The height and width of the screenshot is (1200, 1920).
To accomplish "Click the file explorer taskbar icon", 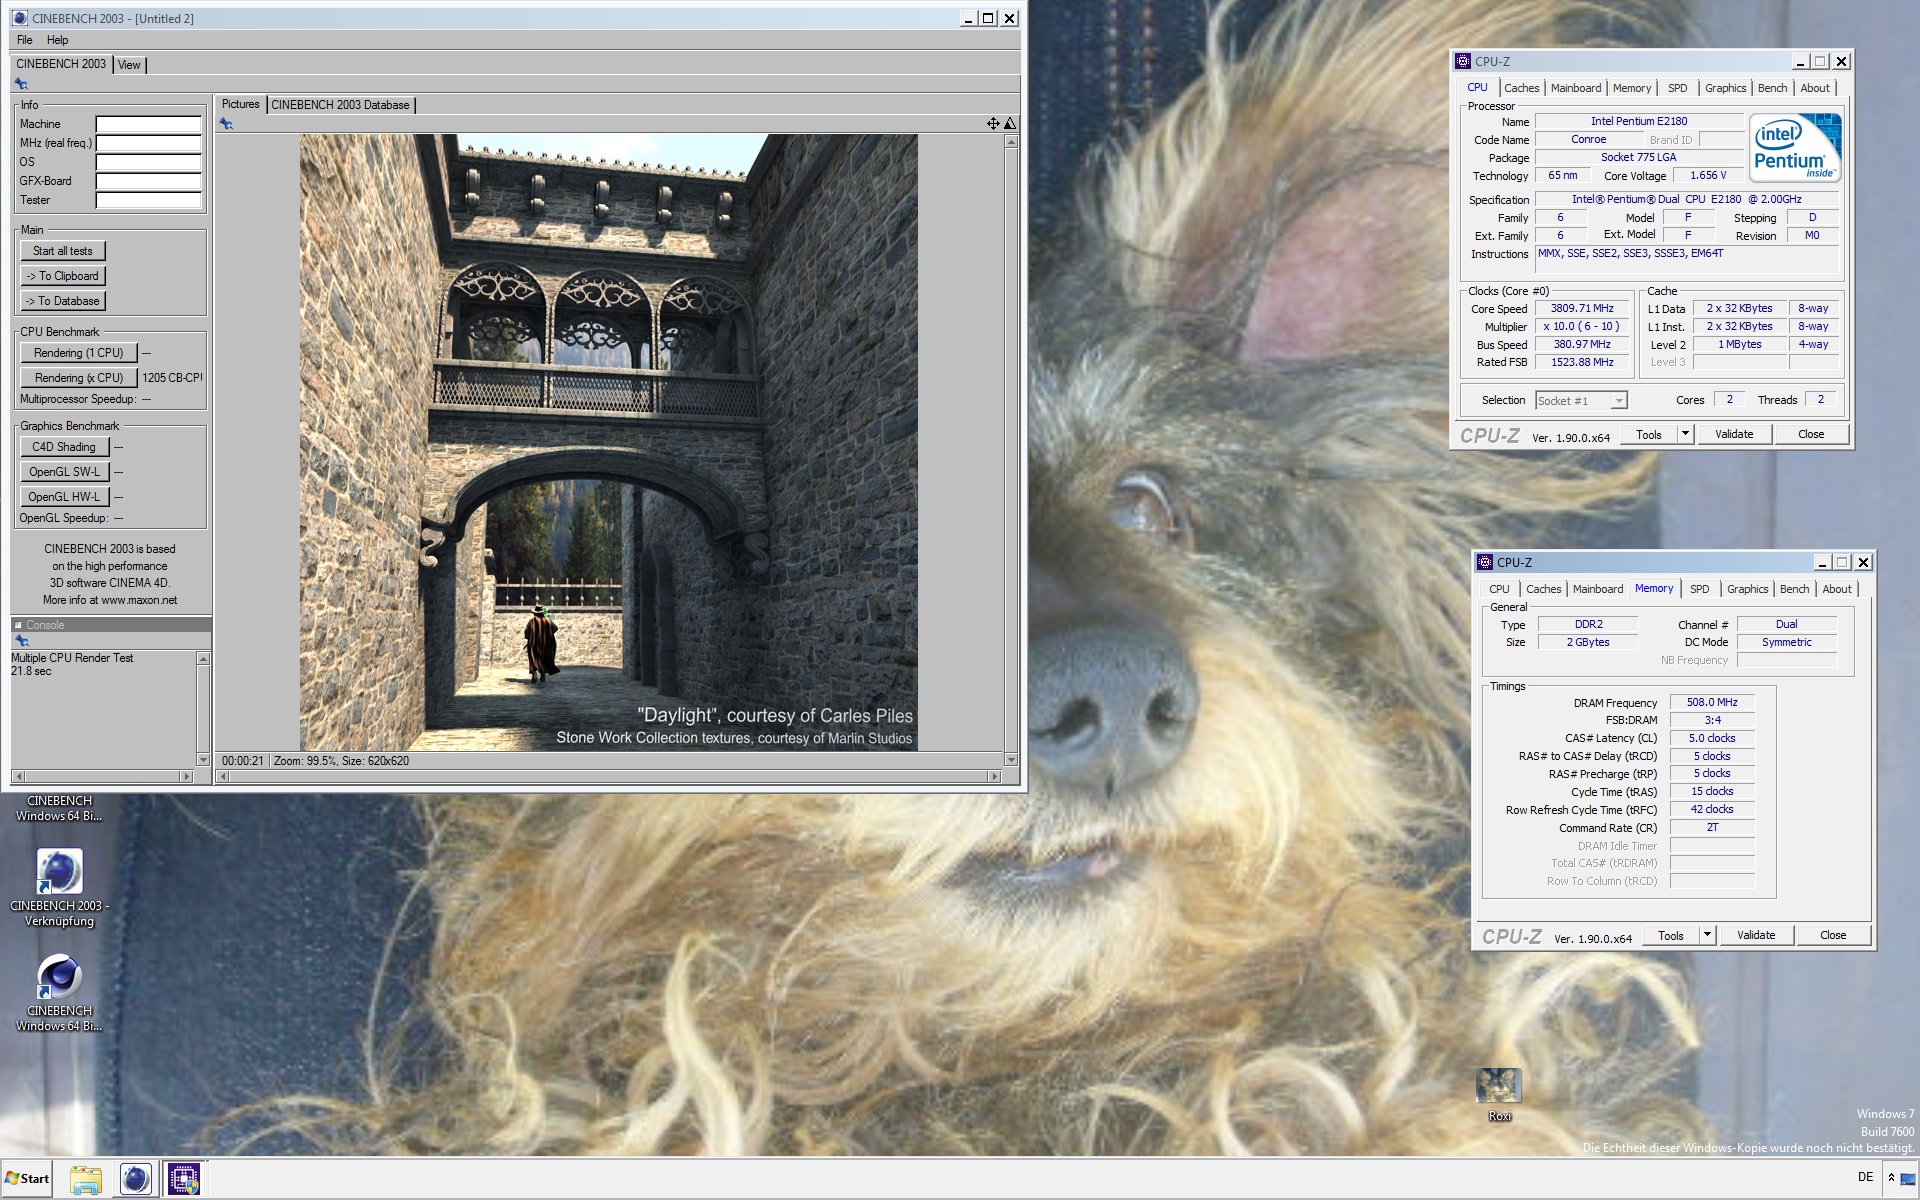I will (x=86, y=1180).
